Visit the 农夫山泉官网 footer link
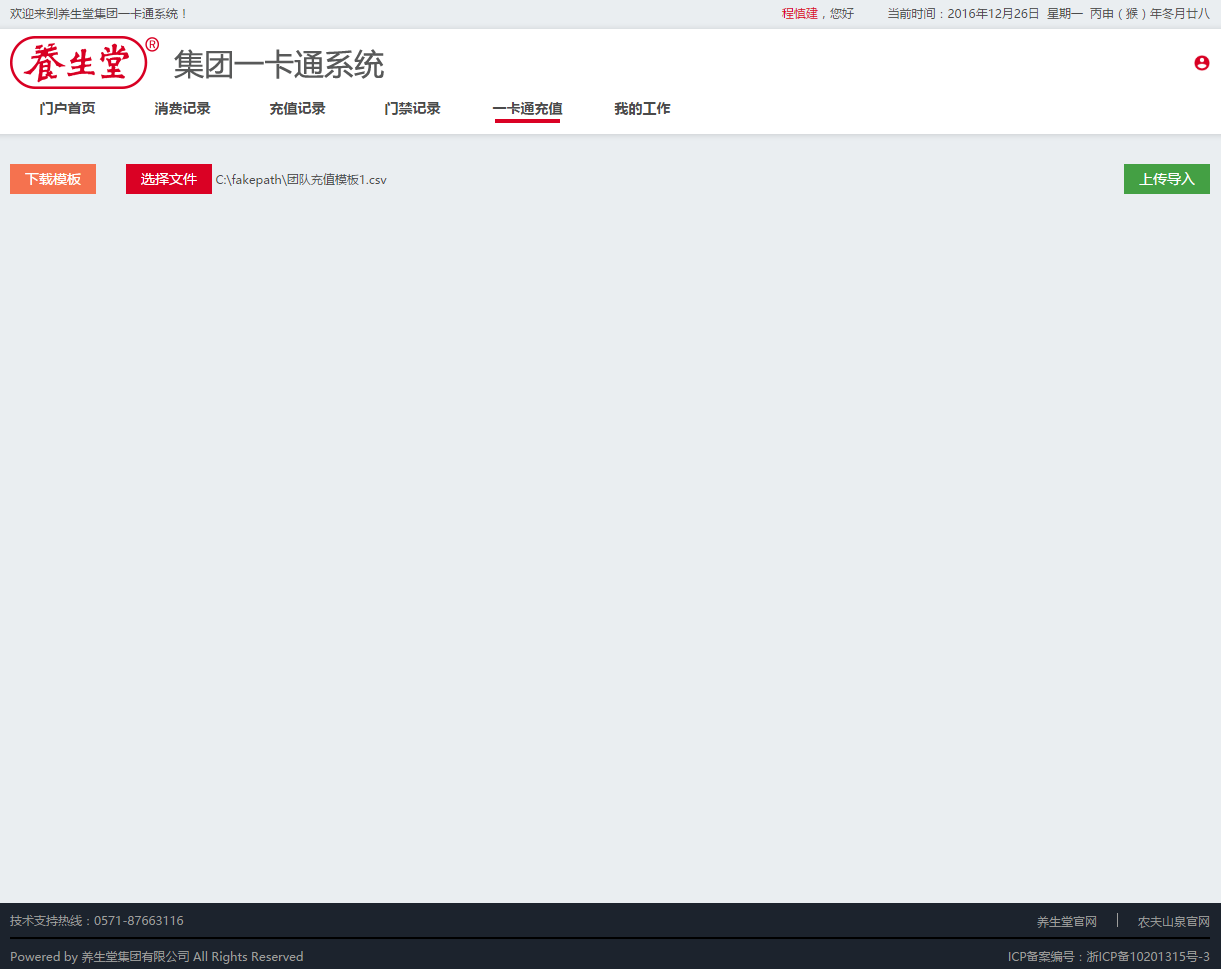 pos(1173,922)
